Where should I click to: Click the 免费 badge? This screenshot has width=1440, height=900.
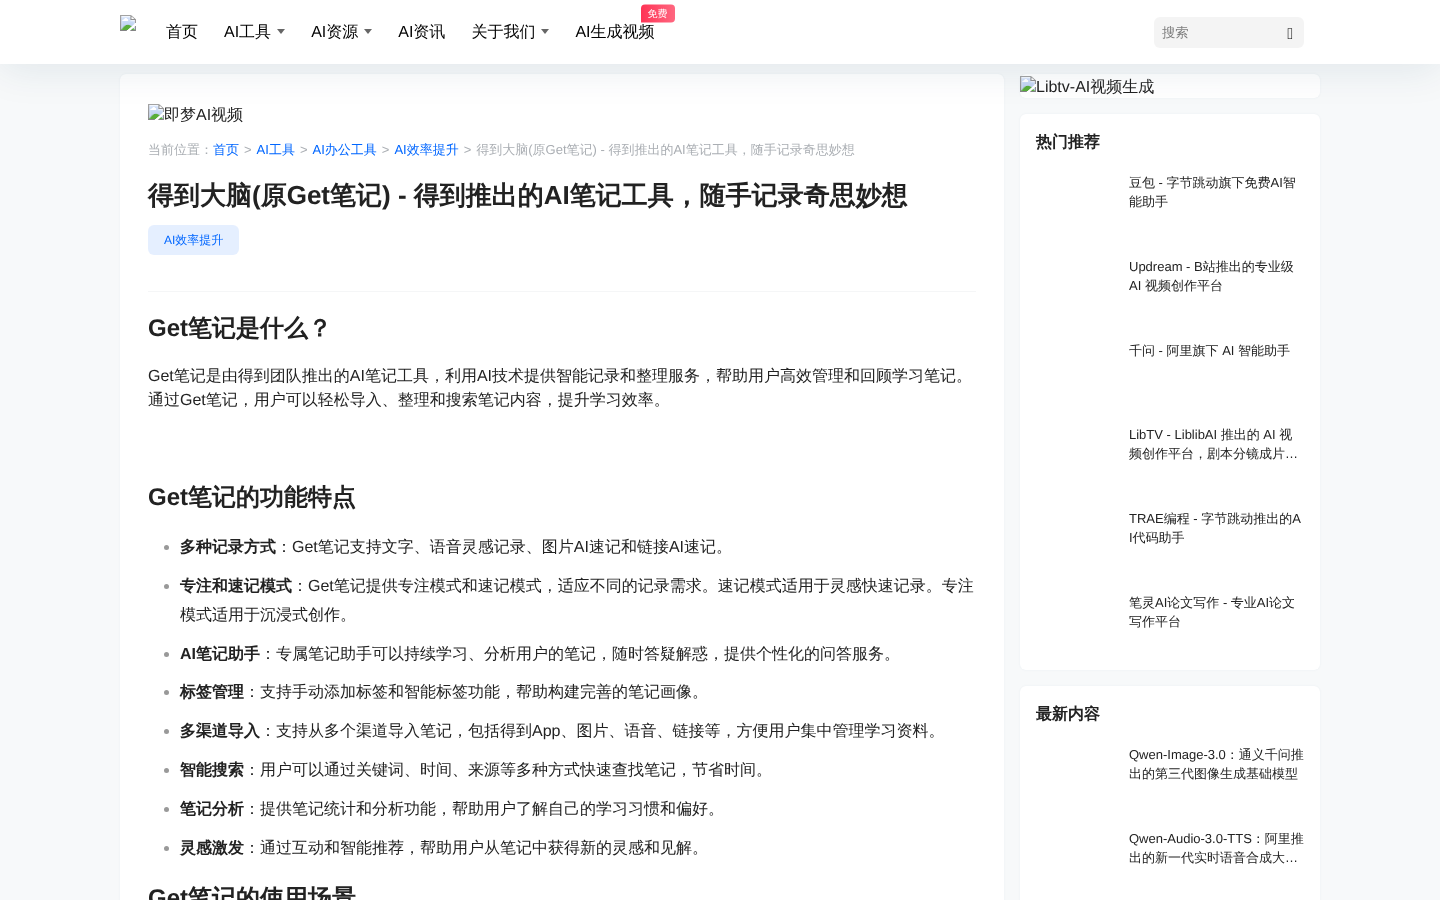coord(658,13)
